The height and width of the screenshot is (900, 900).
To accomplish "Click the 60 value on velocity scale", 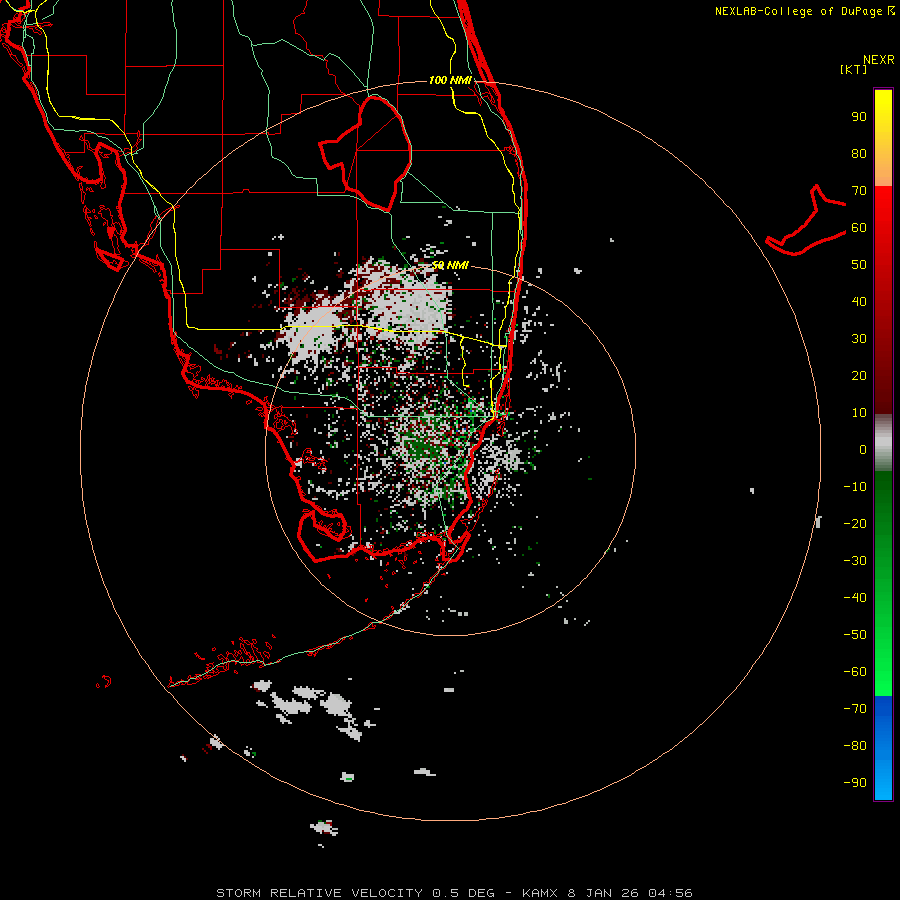I will pyautogui.click(x=859, y=228).
